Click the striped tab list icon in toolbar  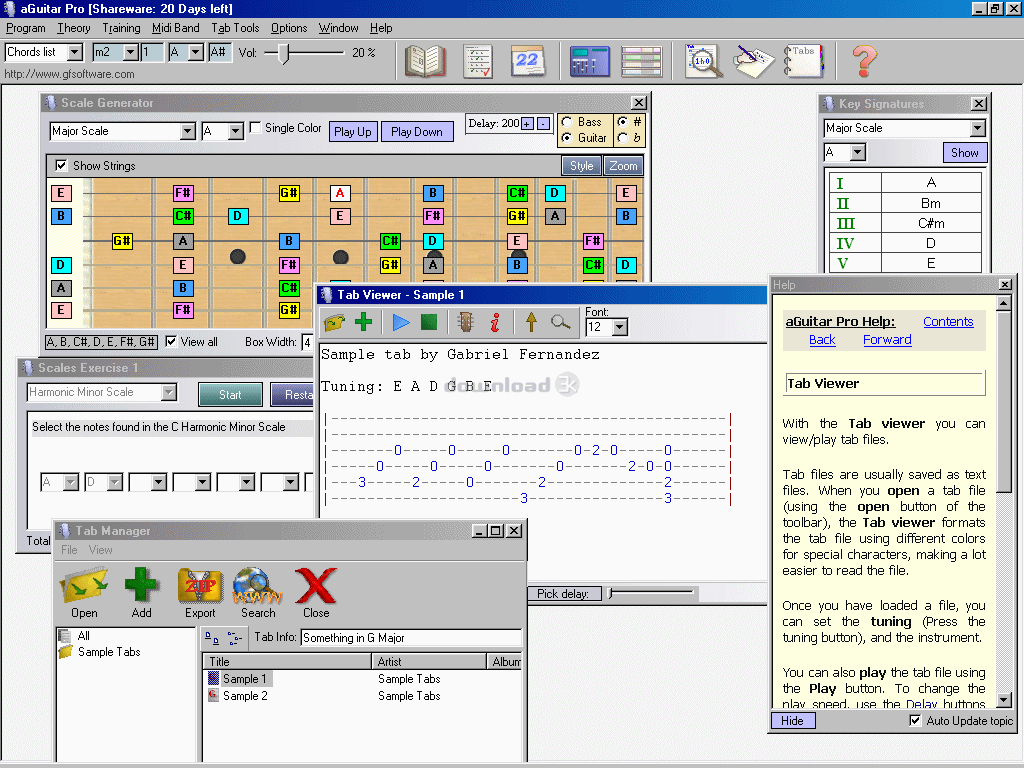point(641,61)
